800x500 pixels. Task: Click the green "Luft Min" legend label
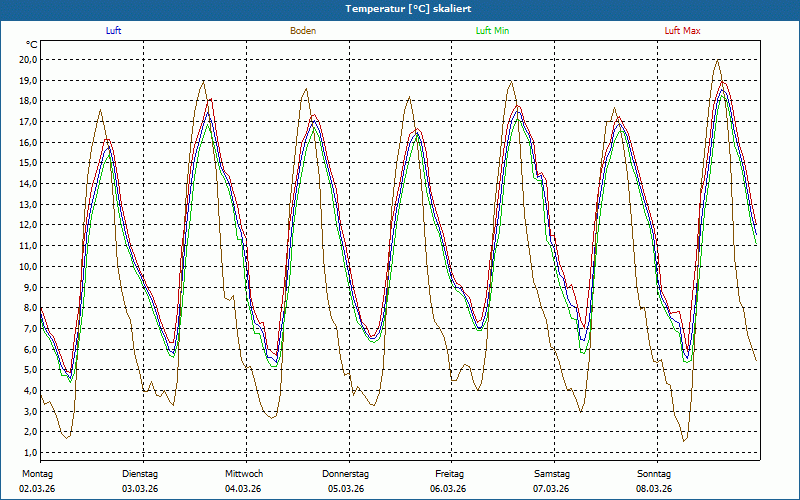(x=493, y=31)
